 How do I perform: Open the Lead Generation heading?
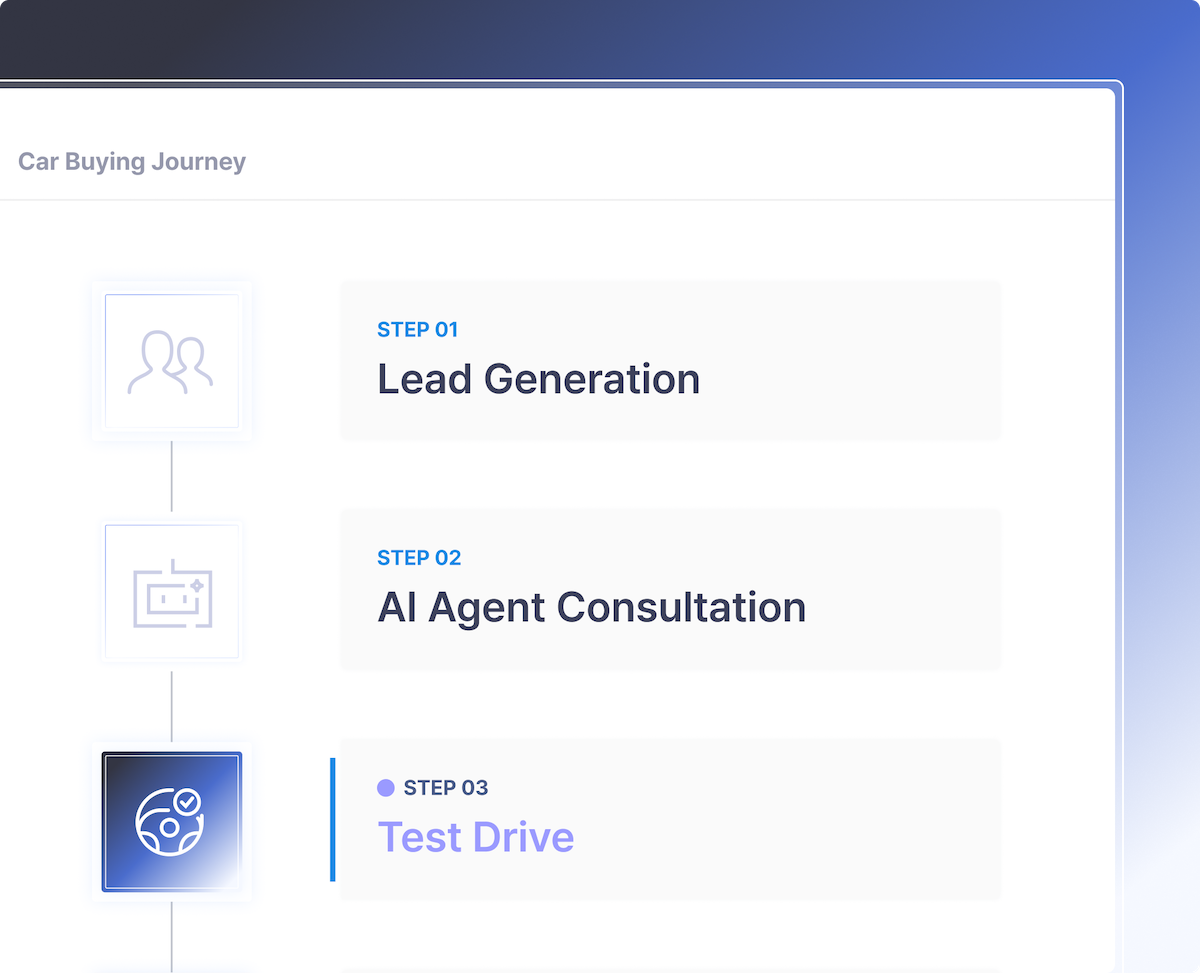(538, 379)
